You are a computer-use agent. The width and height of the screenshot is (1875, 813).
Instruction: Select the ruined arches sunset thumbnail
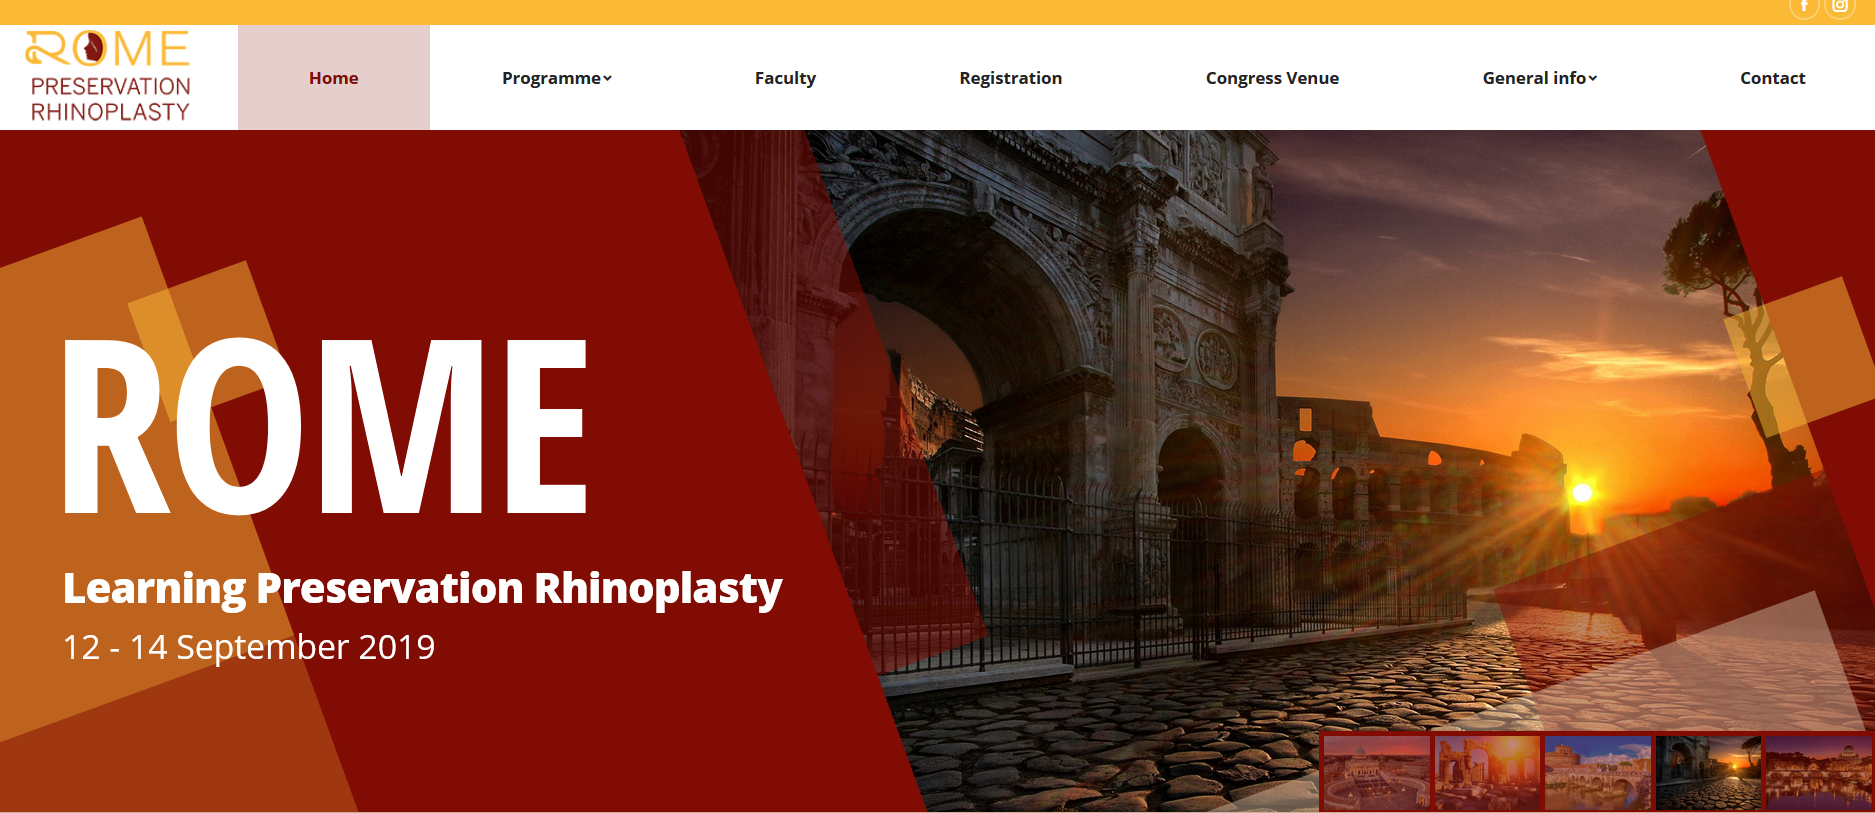[1487, 772]
